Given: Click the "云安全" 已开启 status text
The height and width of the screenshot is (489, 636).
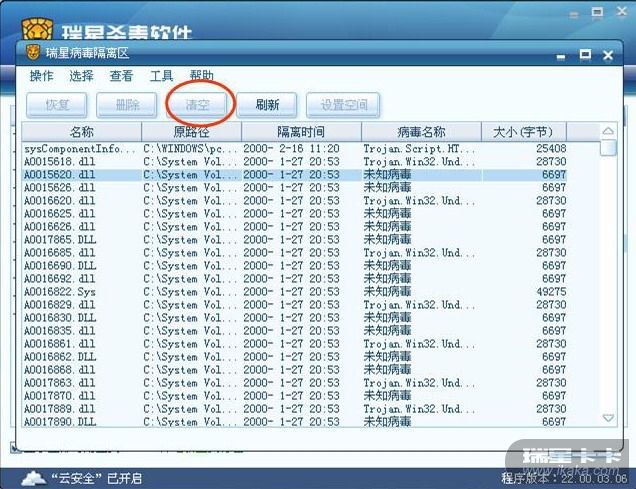Looking at the screenshot, I should tap(97, 478).
